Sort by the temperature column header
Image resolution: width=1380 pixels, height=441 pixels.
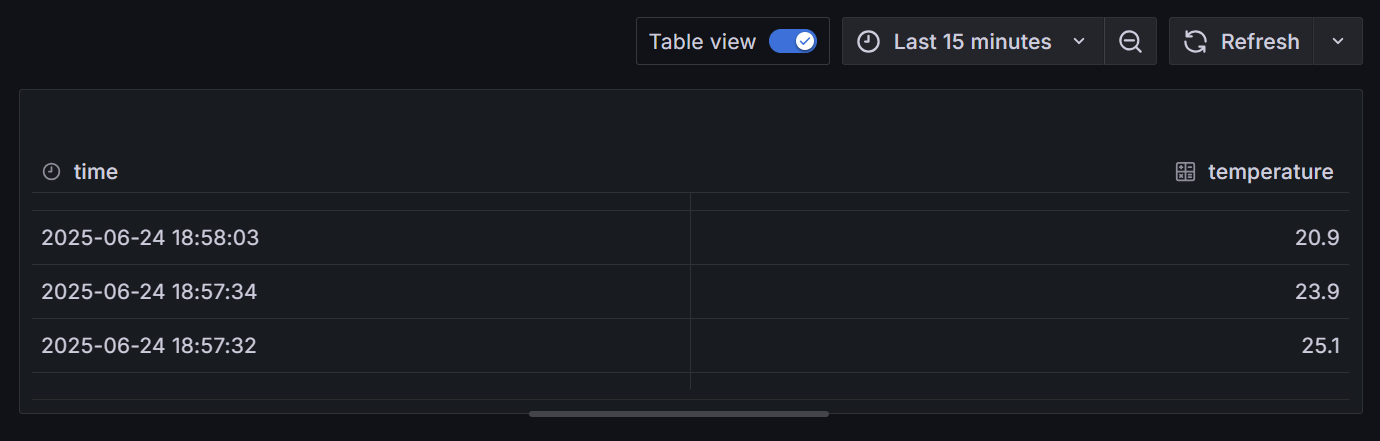(1270, 172)
